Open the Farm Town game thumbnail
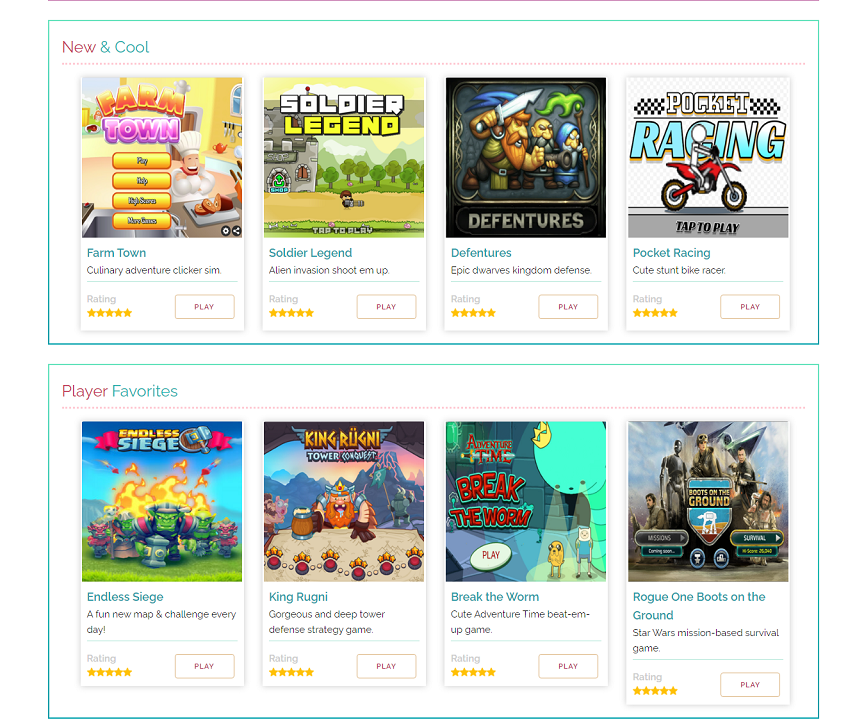This screenshot has width=864, height=720. coord(162,158)
